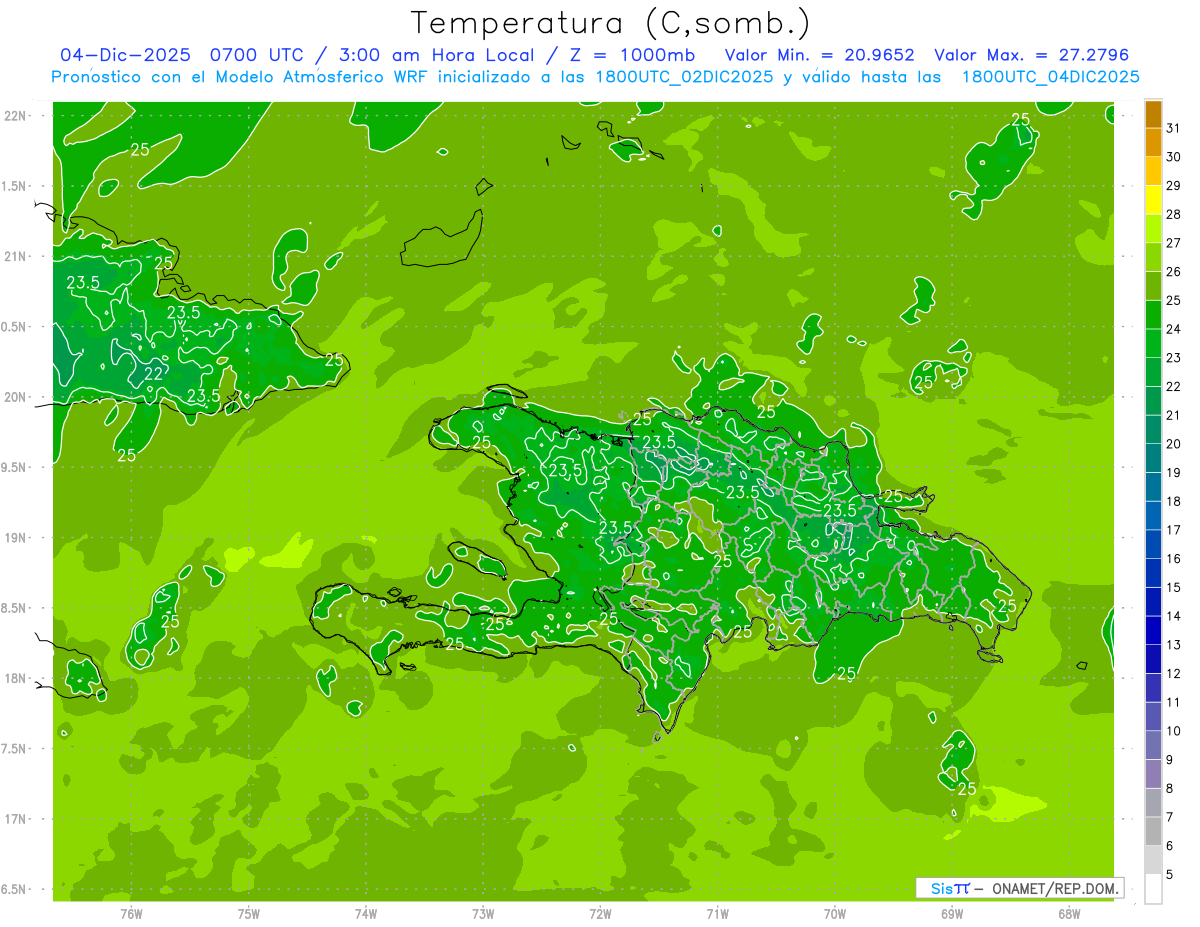Image resolution: width=1200 pixels, height=927 pixels.
Task: Click the 74W longitude axis label
Action: click(x=366, y=914)
